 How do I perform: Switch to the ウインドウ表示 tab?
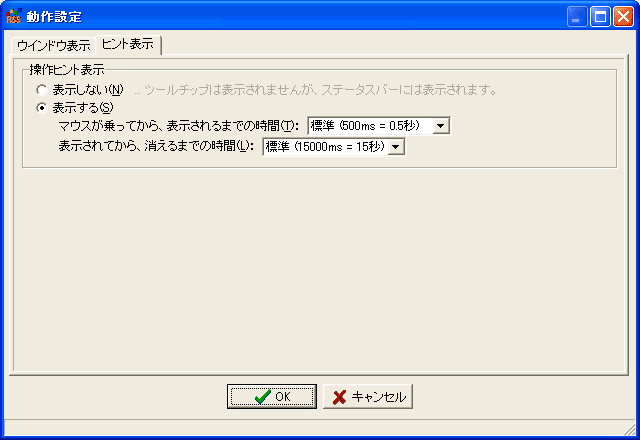[x=53, y=46]
